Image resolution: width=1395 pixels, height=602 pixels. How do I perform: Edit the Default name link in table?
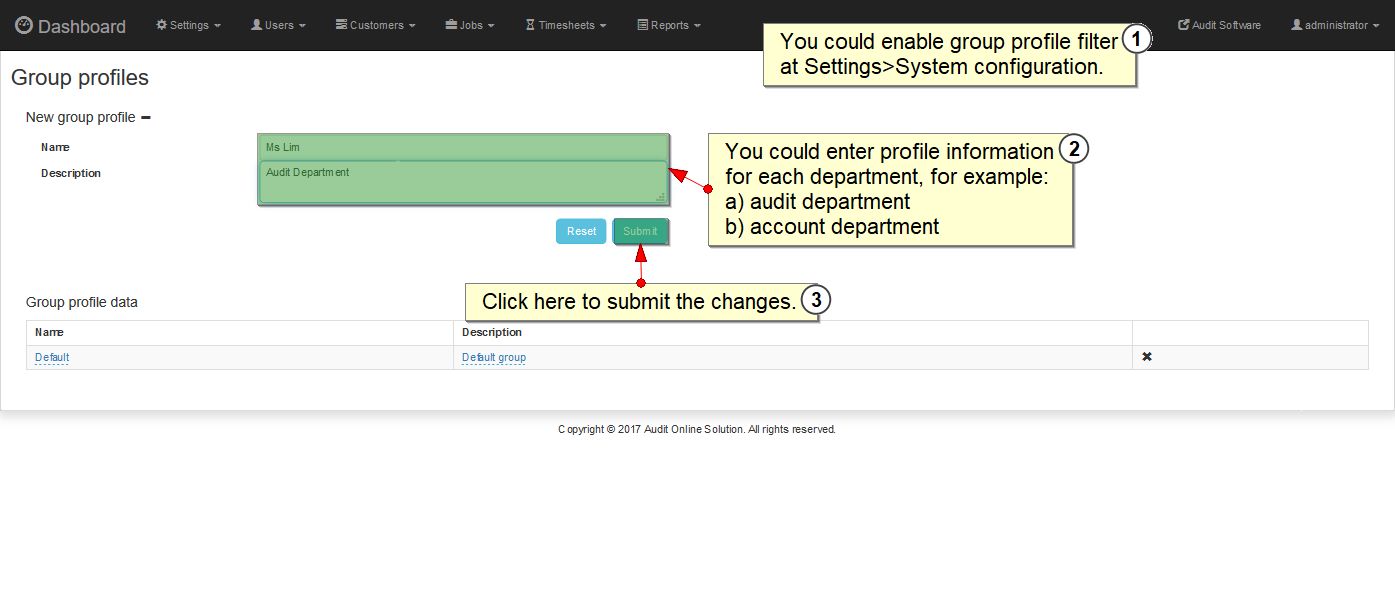52,358
